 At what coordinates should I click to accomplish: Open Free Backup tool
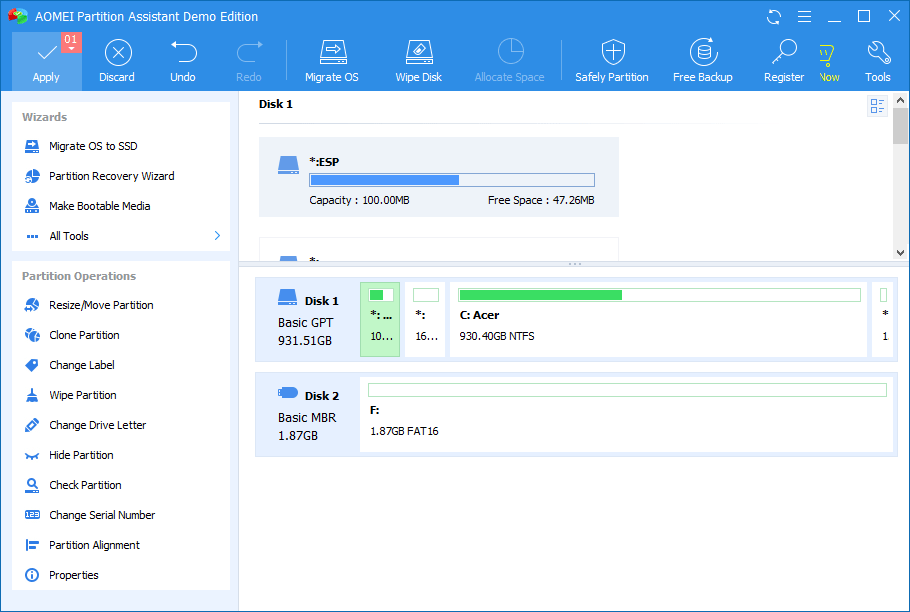703,61
